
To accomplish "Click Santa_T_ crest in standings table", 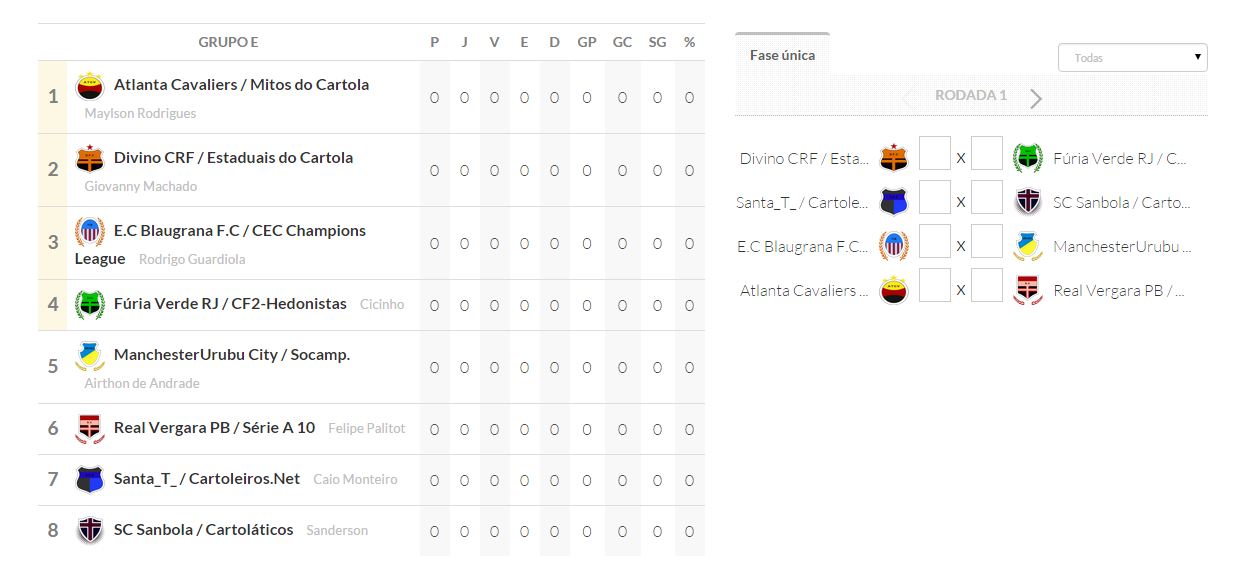I will point(90,479).
